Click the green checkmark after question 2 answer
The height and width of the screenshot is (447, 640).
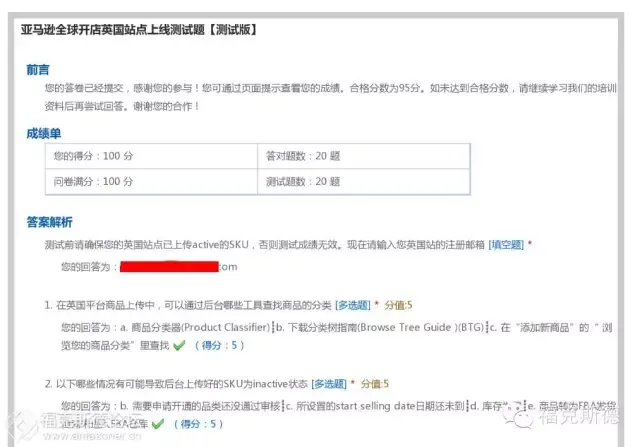[x=158, y=424]
